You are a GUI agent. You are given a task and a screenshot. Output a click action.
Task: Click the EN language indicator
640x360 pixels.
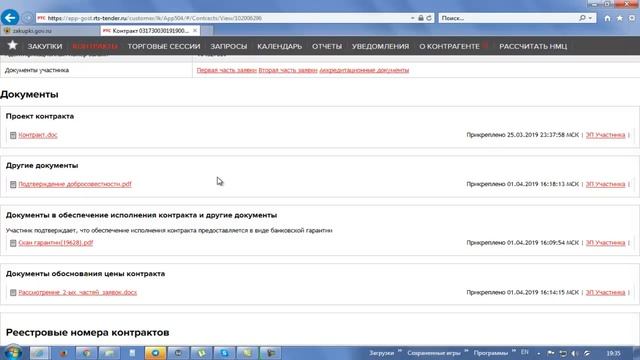[524, 352]
